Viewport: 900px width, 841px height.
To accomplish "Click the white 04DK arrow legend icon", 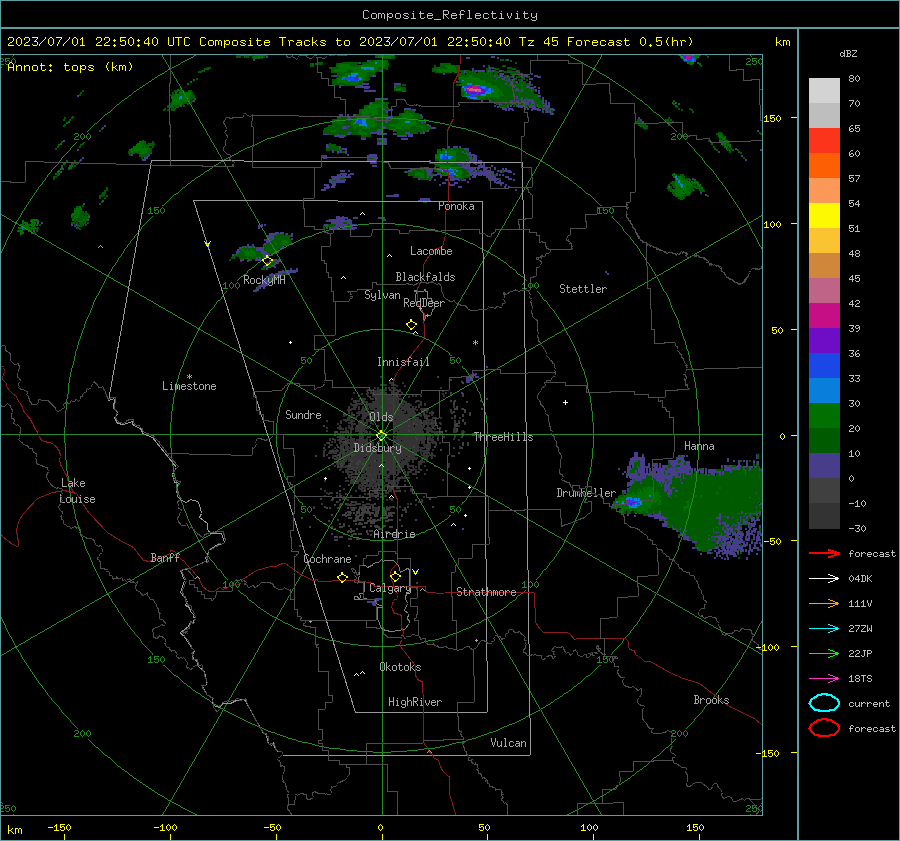I will [824, 579].
